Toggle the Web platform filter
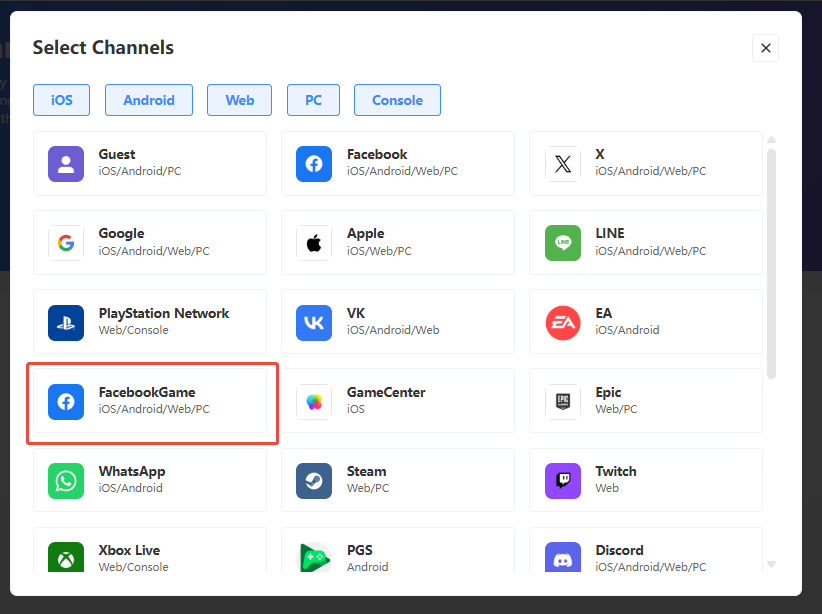The width and height of the screenshot is (822, 614). tap(239, 100)
